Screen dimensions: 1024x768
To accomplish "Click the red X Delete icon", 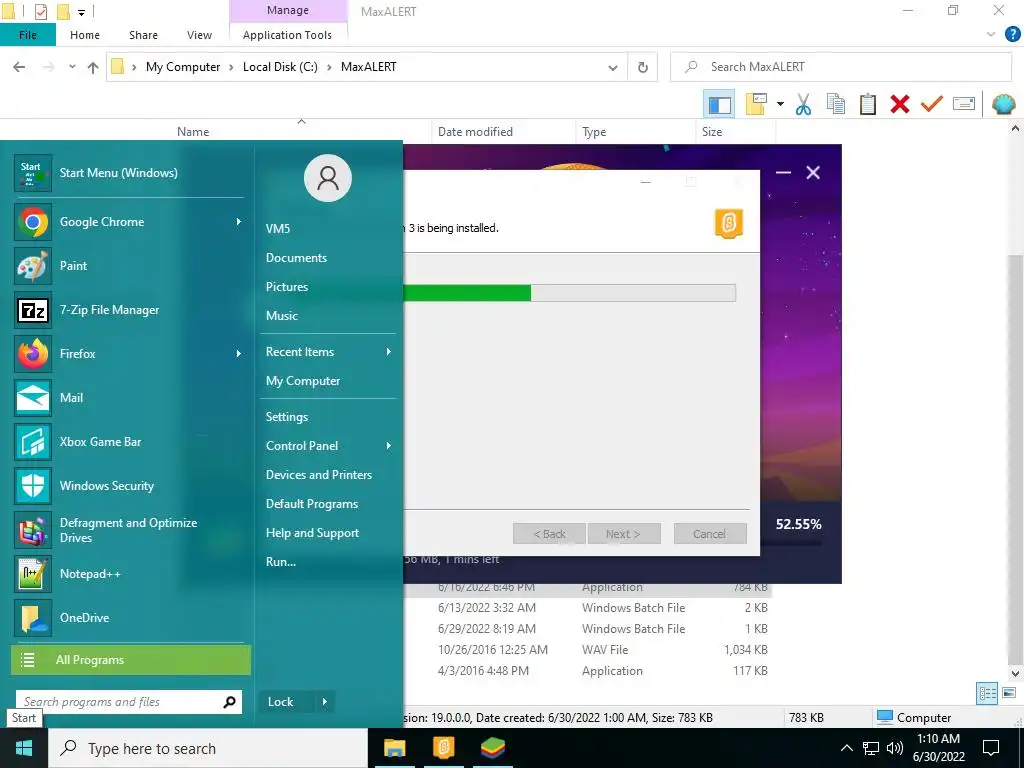I will [x=899, y=104].
